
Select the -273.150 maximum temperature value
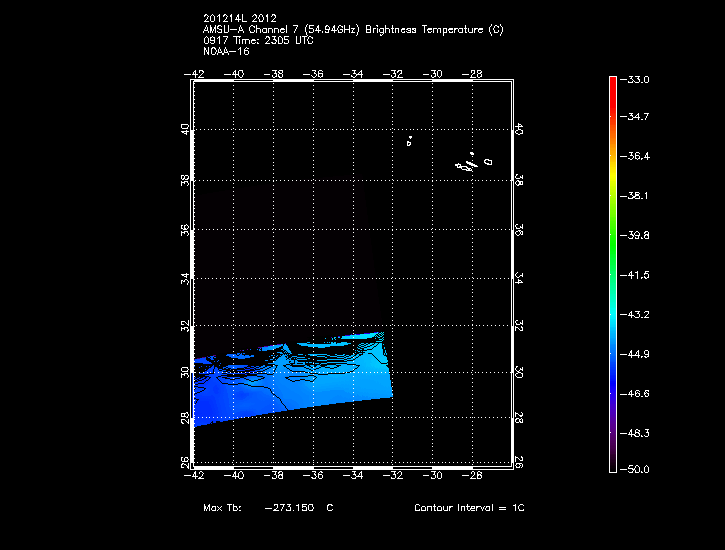coord(290,508)
